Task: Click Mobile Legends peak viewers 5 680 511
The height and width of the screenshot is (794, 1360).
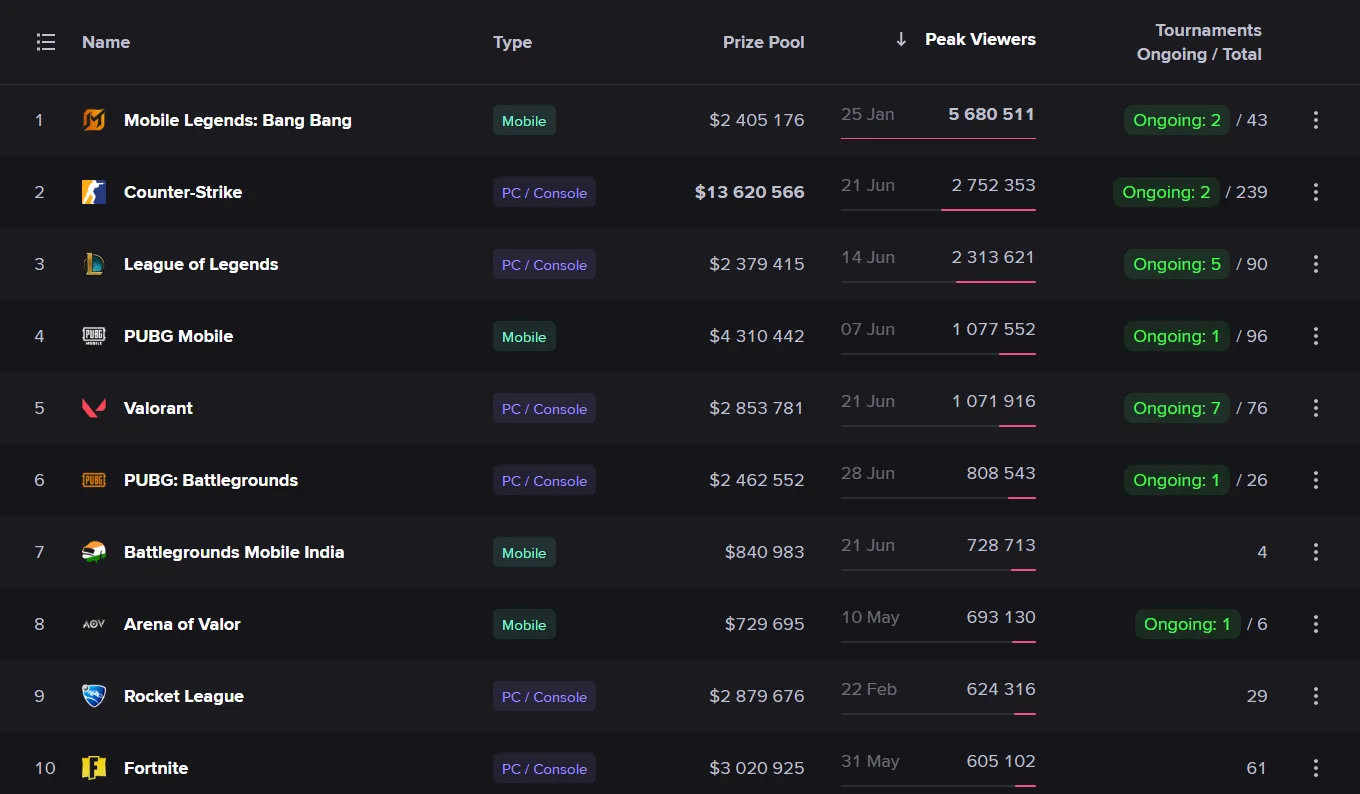Action: (992, 114)
